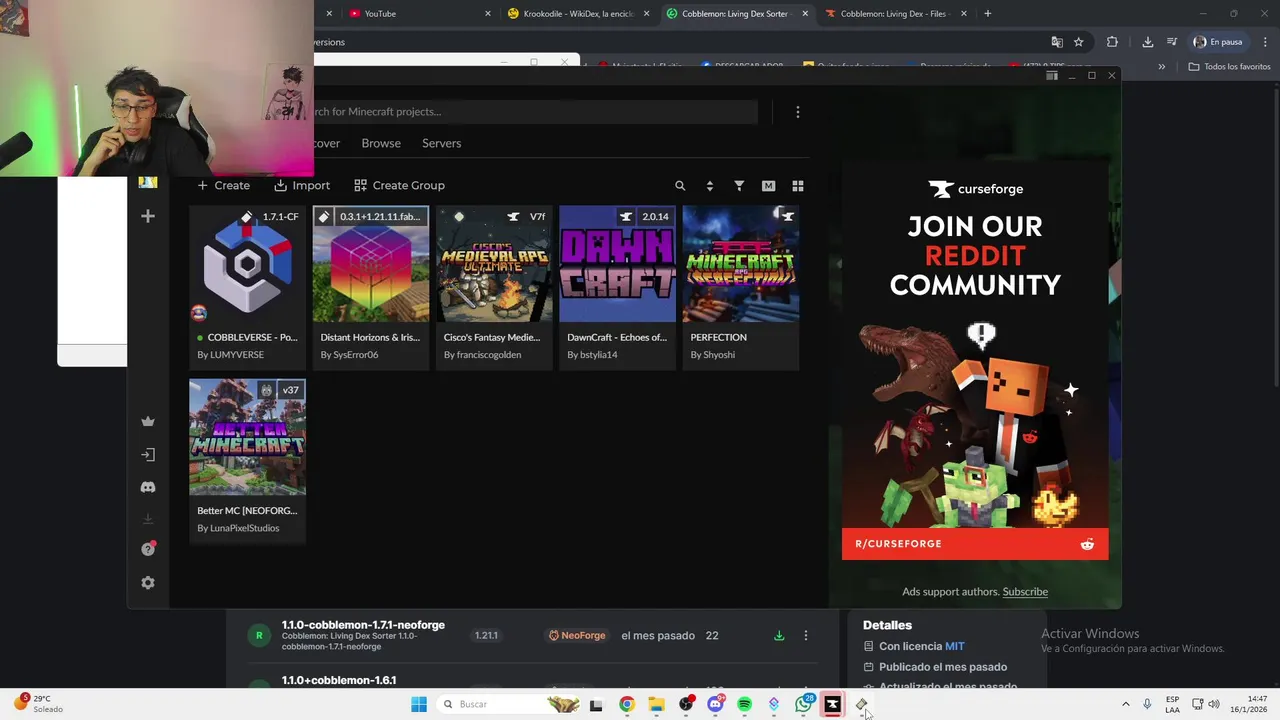The image size is (1280, 720).
Task: Click the NeoForge loader tag
Action: (577, 636)
